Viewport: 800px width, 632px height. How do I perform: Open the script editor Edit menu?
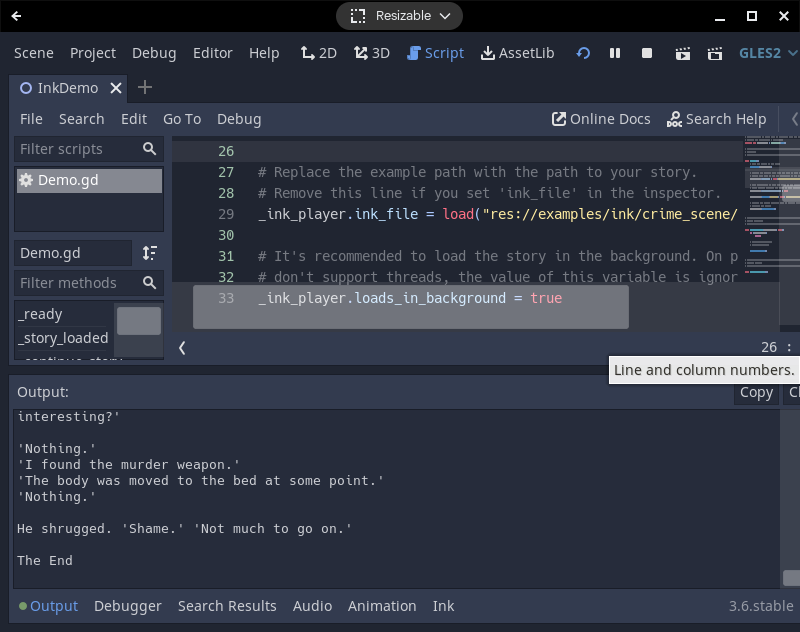(134, 119)
